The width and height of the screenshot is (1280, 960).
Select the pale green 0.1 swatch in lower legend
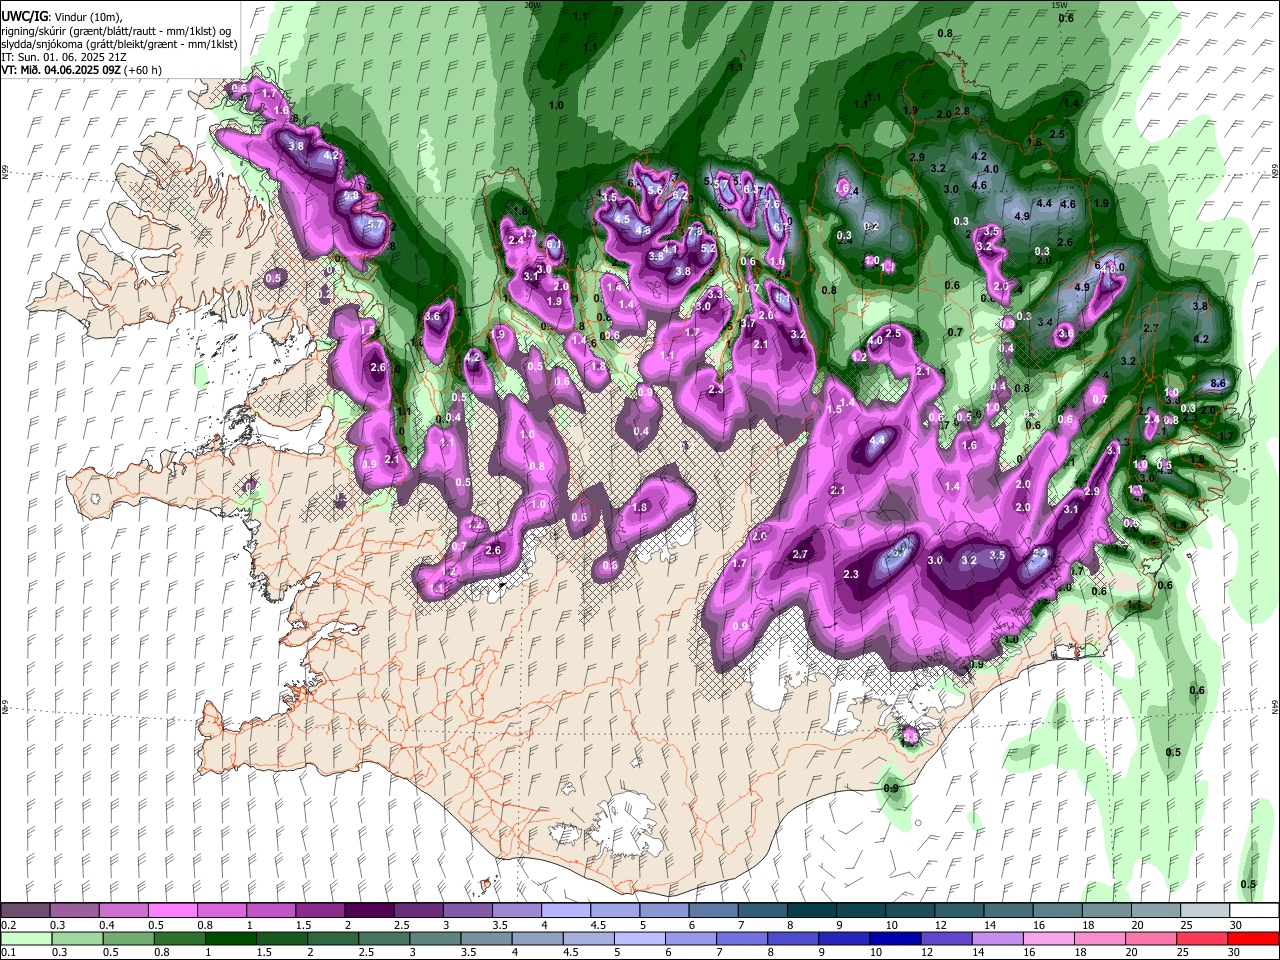point(25,938)
